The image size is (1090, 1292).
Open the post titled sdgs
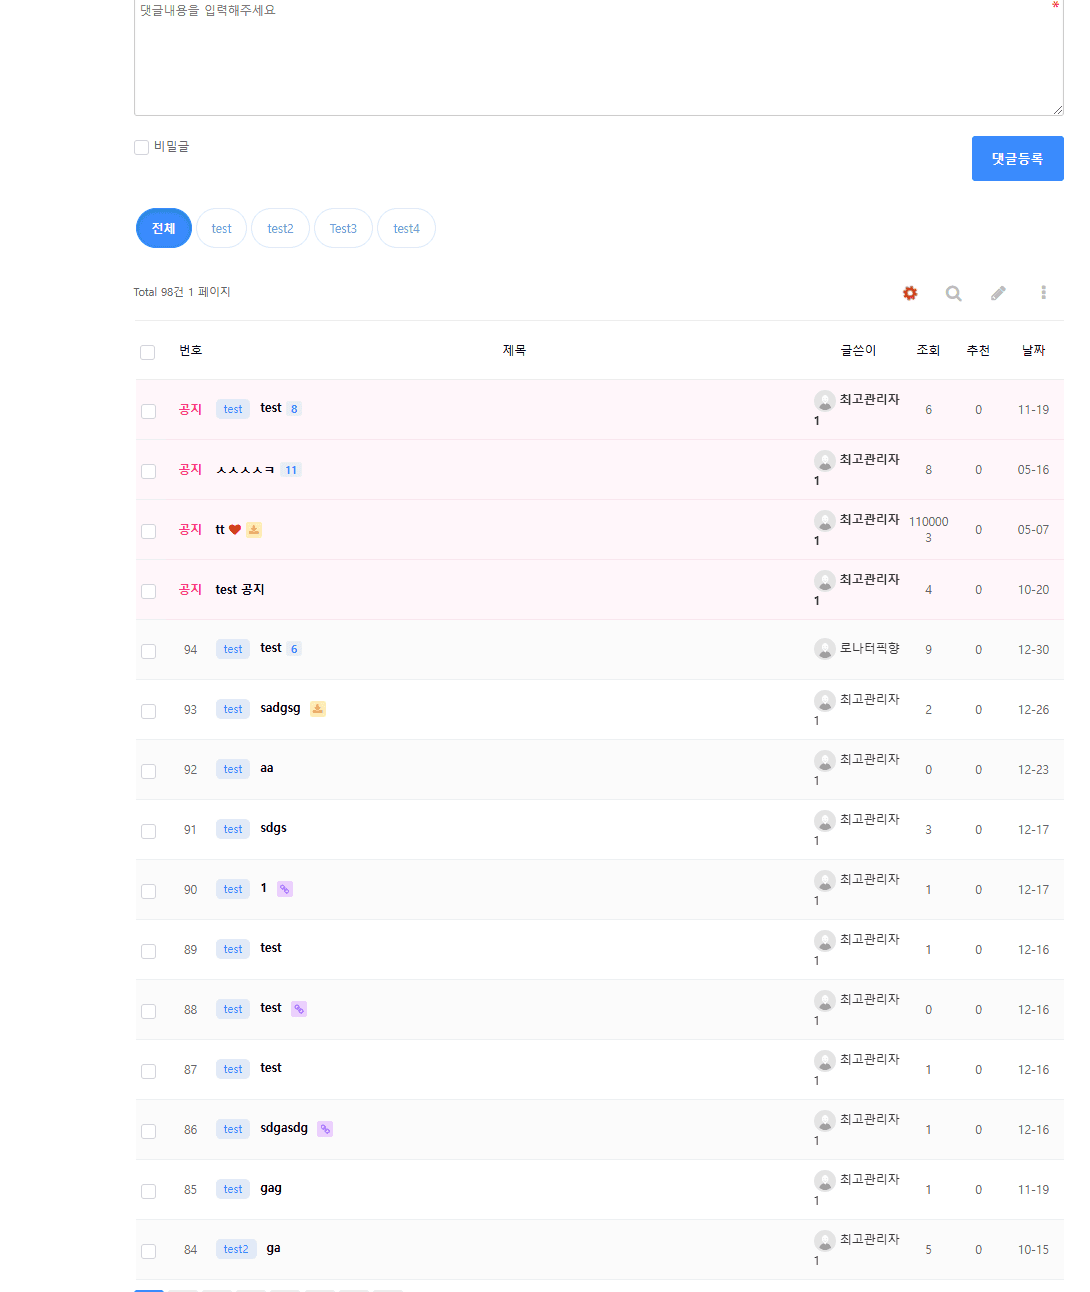(273, 828)
